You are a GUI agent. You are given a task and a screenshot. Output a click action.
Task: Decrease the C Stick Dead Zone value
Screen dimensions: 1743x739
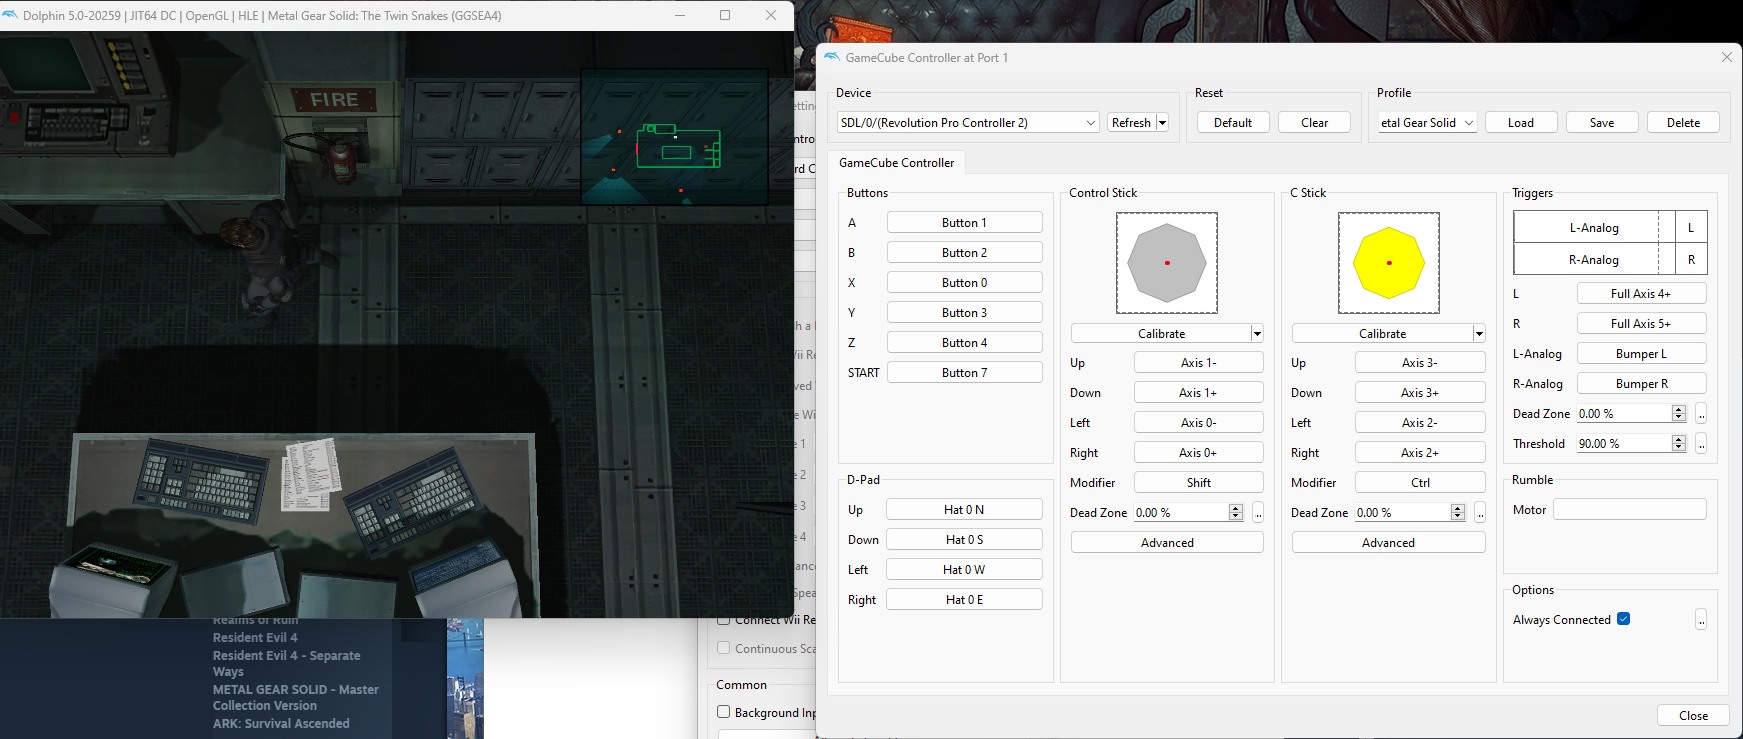pos(1458,517)
